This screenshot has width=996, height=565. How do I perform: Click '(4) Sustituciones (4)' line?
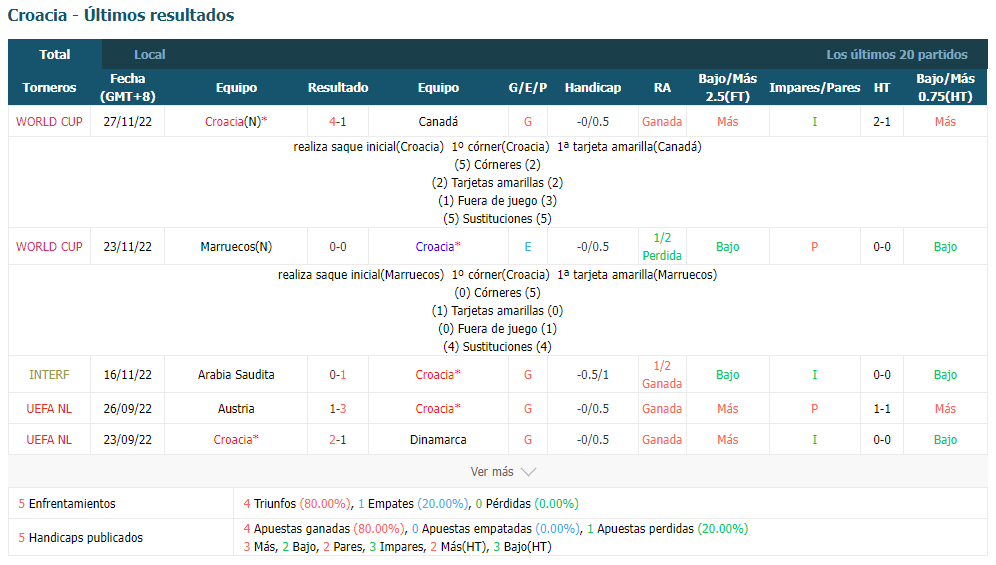click(497, 347)
